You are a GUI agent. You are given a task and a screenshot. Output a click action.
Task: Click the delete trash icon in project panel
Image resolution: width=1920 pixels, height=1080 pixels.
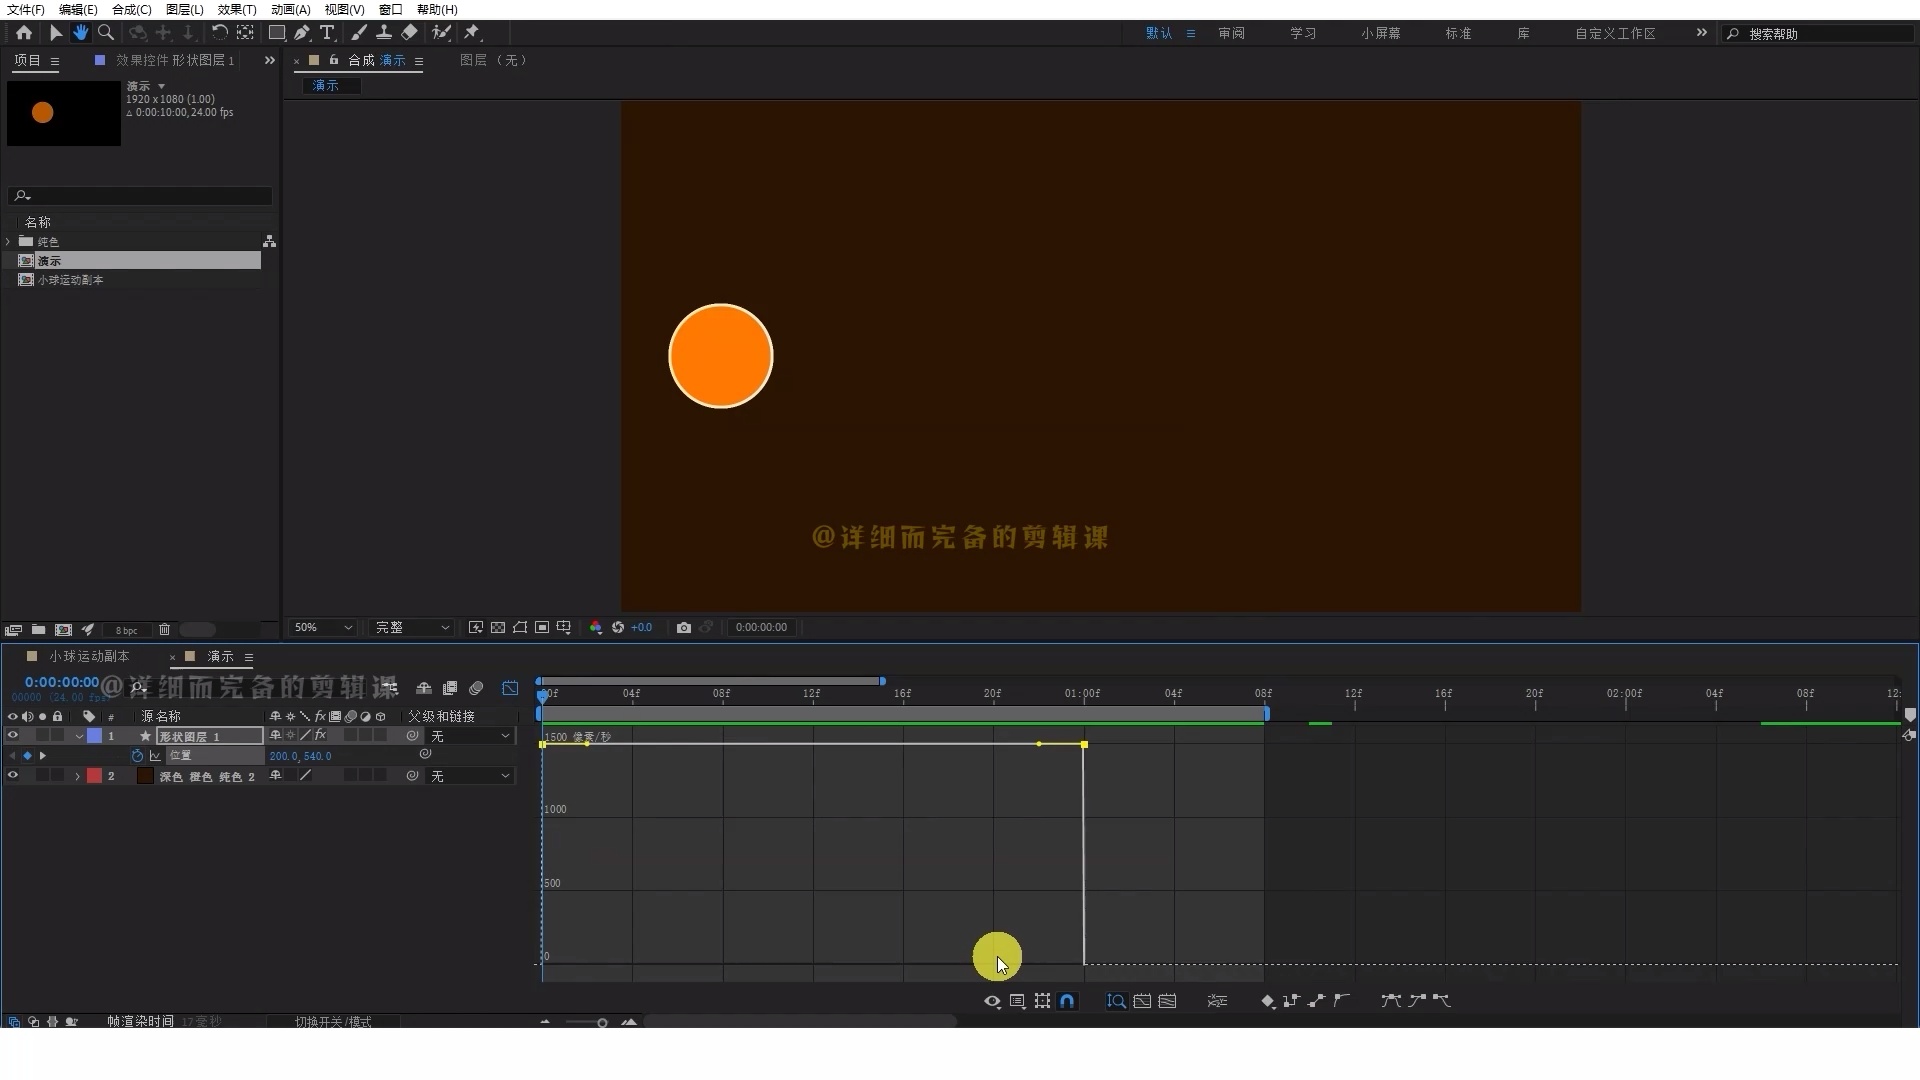pyautogui.click(x=164, y=630)
